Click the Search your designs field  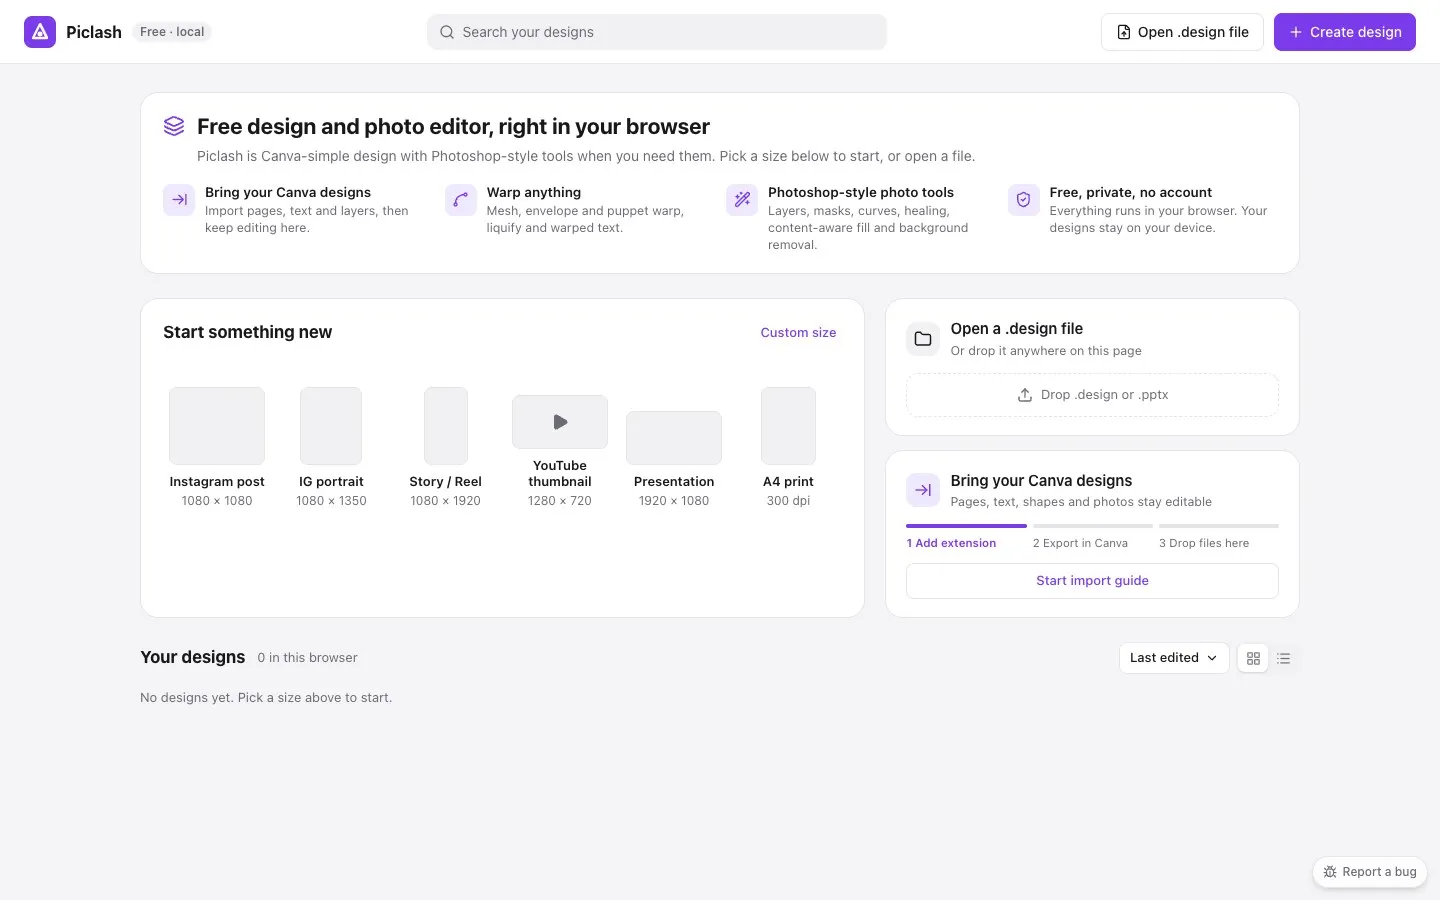[x=657, y=32]
